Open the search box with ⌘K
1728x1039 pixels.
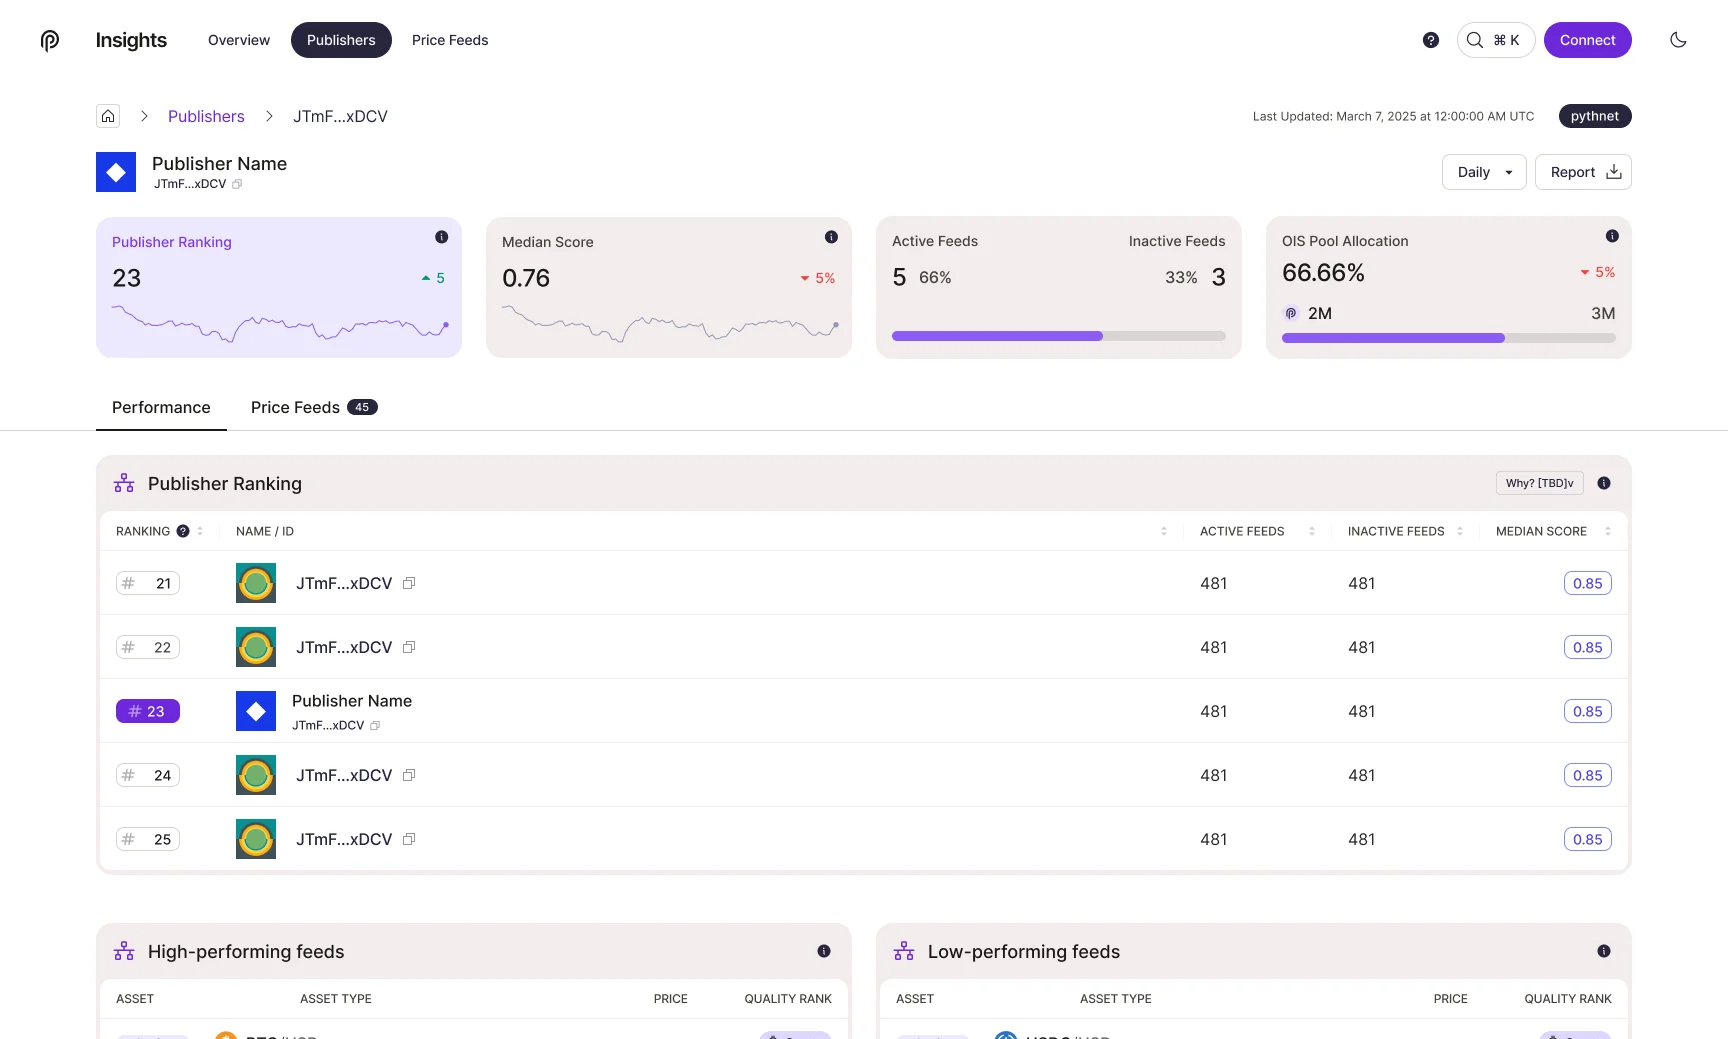point(1496,40)
